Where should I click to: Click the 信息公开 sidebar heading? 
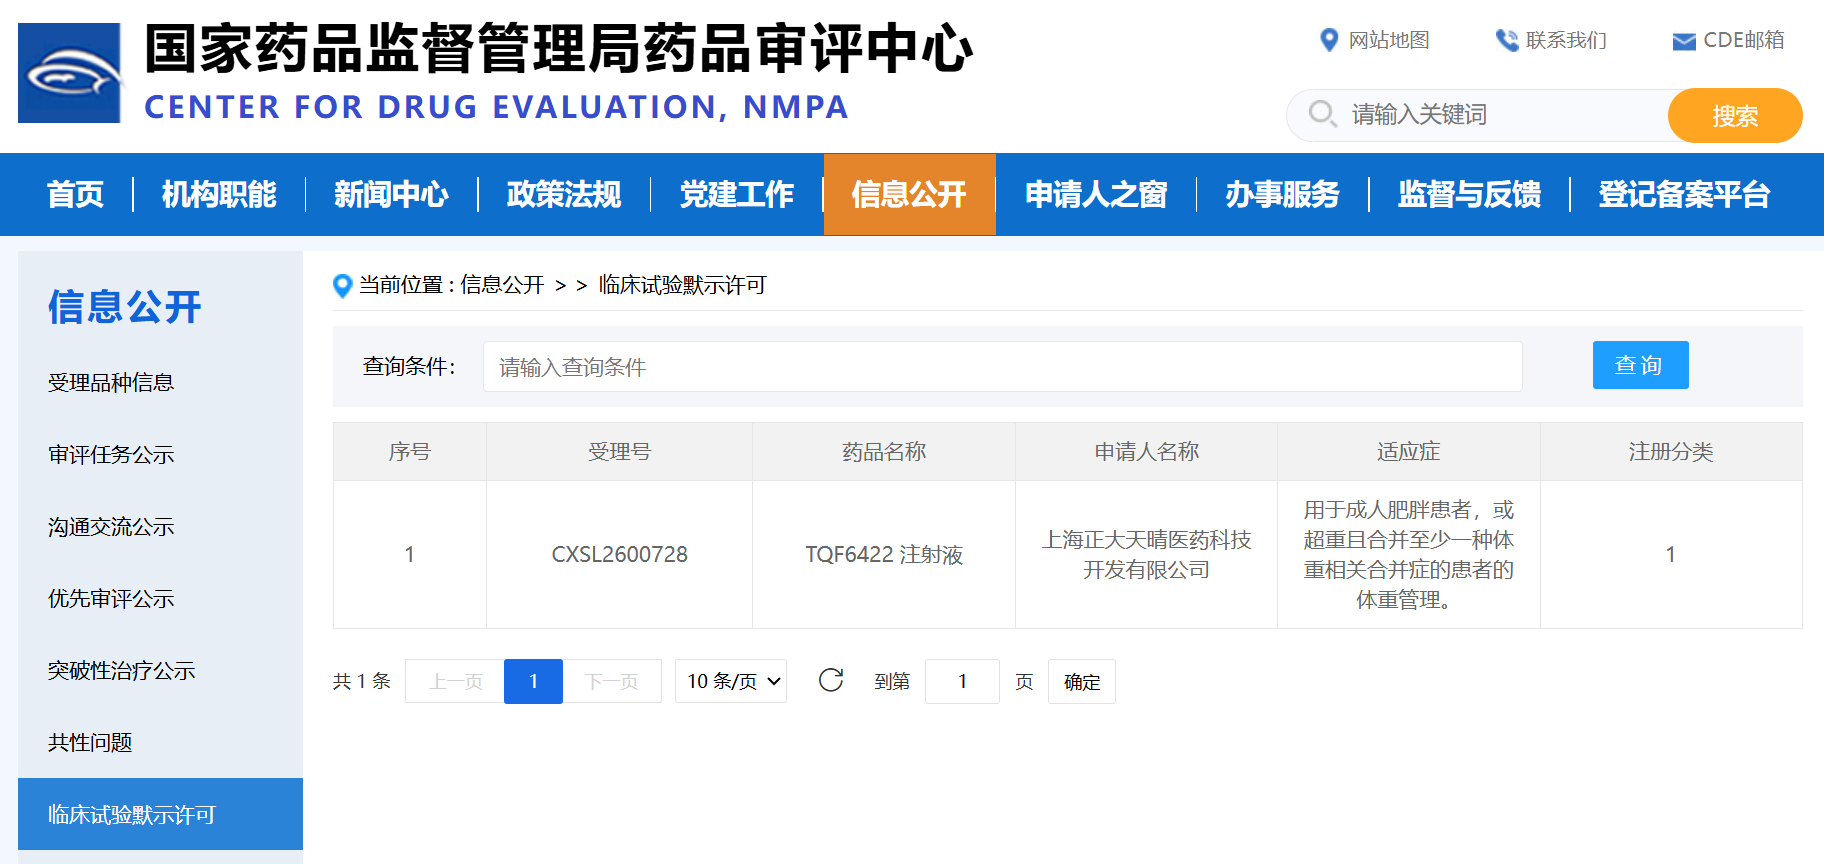(125, 307)
